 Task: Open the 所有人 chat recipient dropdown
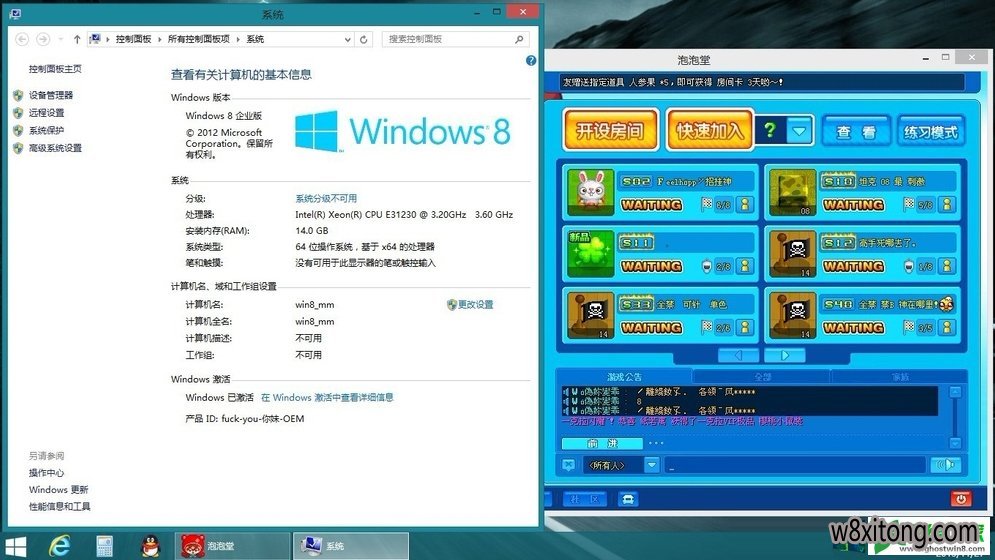click(x=651, y=465)
